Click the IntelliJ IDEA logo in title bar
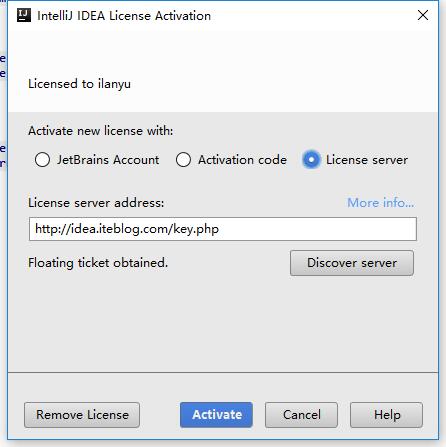Viewport: 446px width, 447px height. pos(24,15)
